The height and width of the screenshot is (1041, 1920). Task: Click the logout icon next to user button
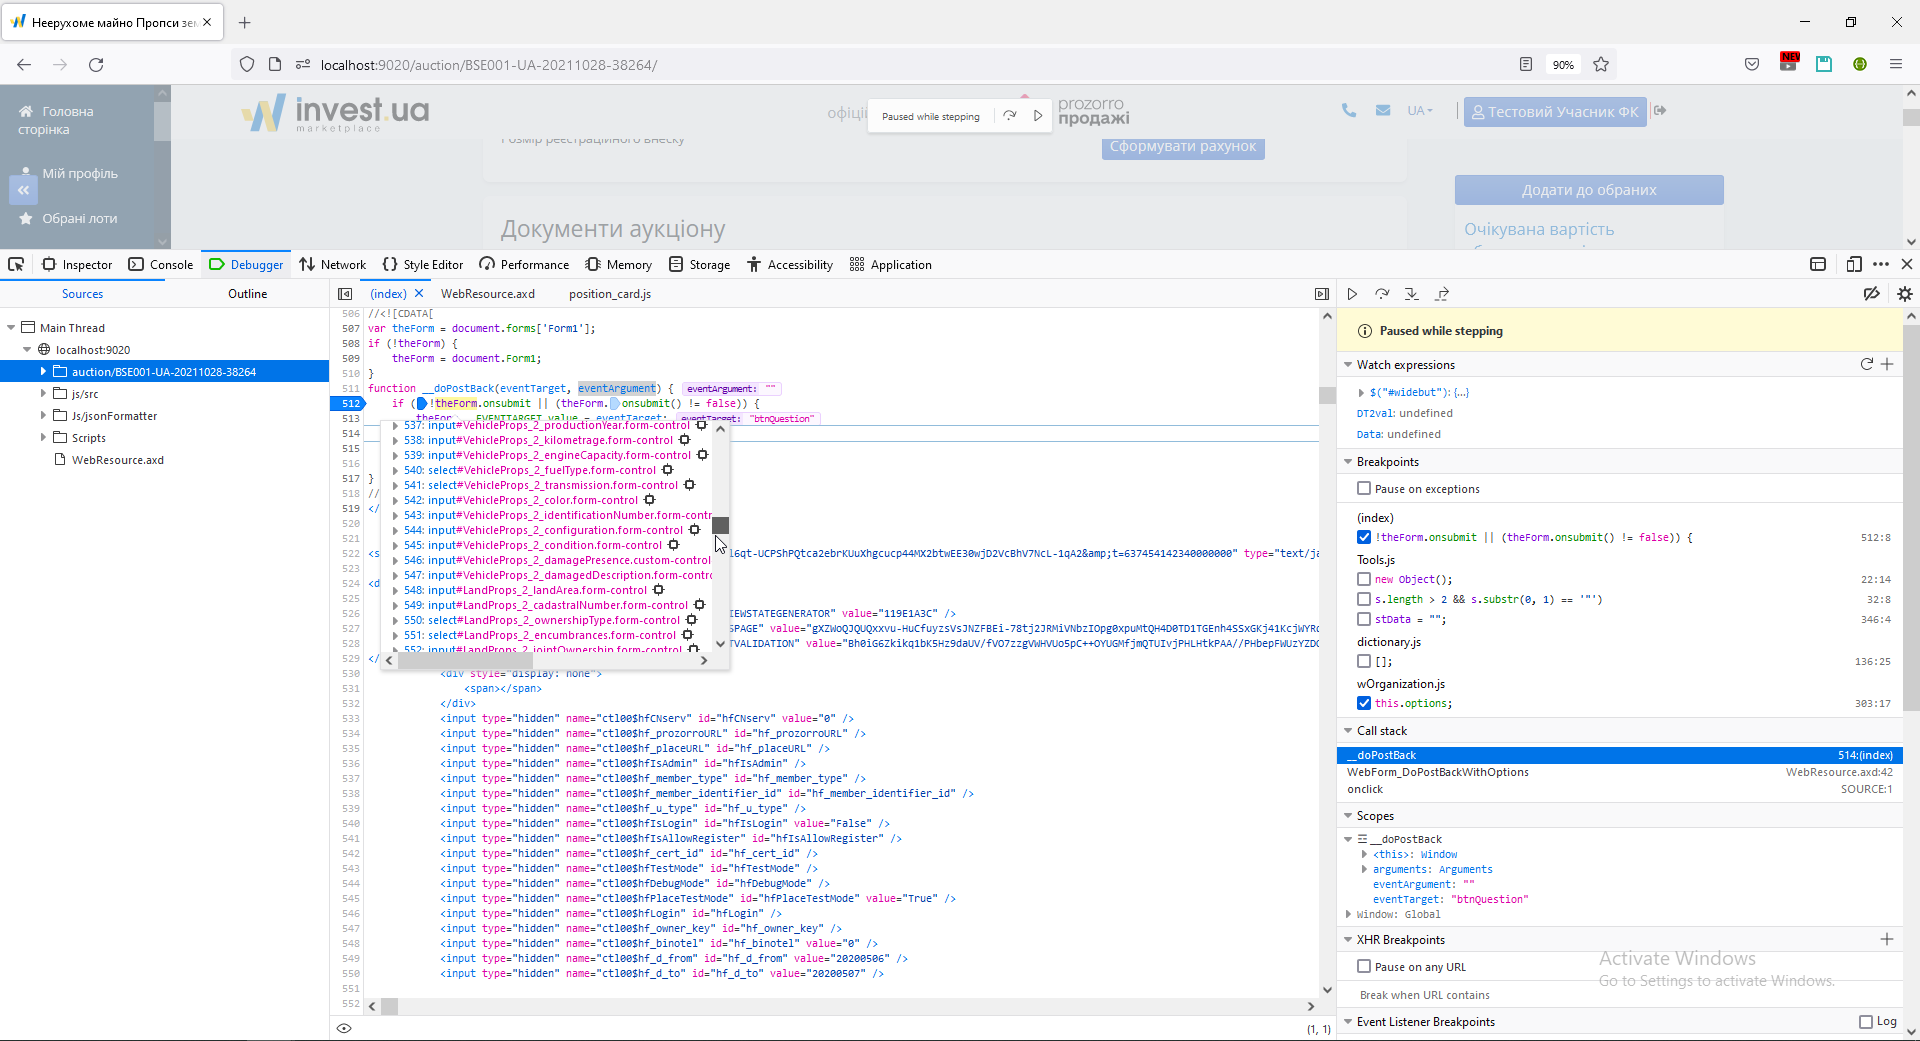(1660, 111)
